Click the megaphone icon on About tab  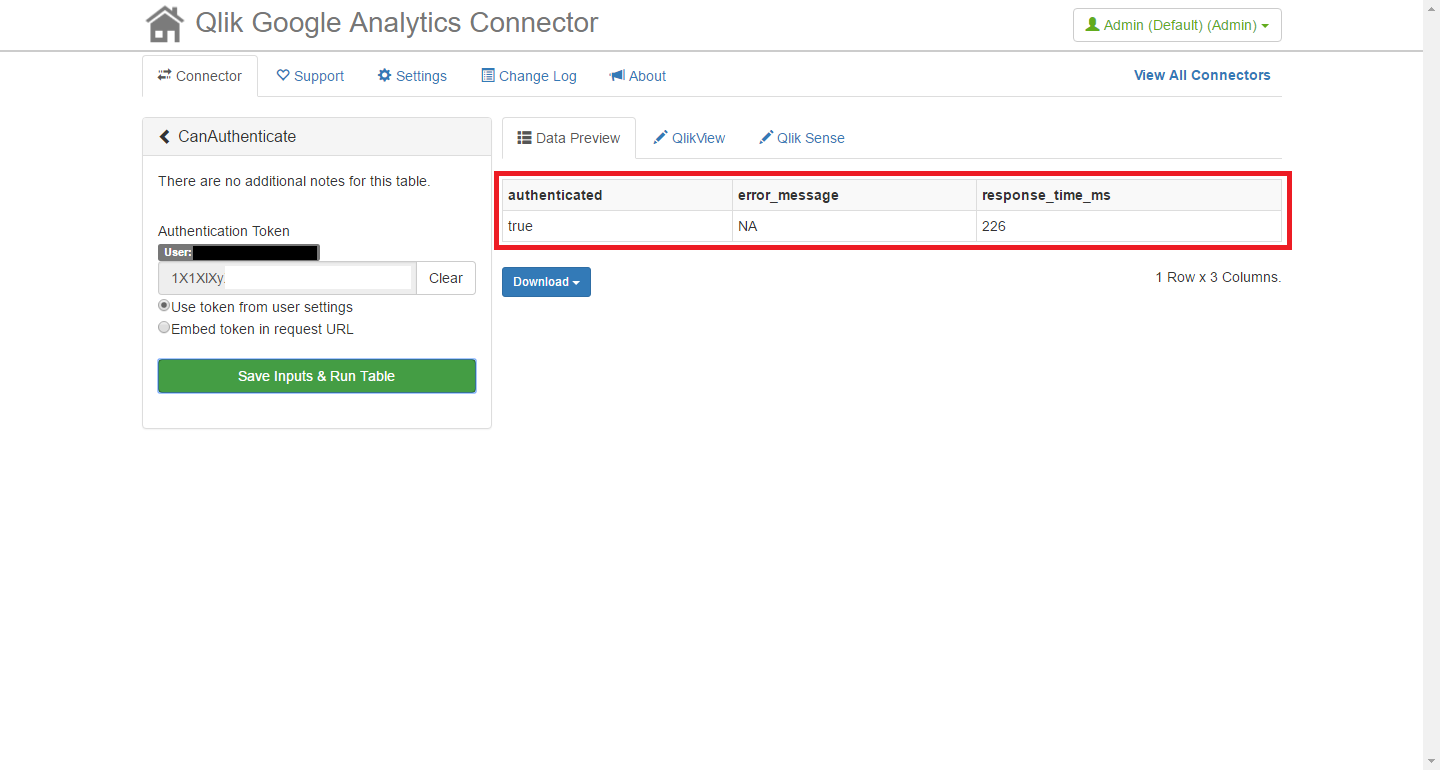tap(617, 75)
